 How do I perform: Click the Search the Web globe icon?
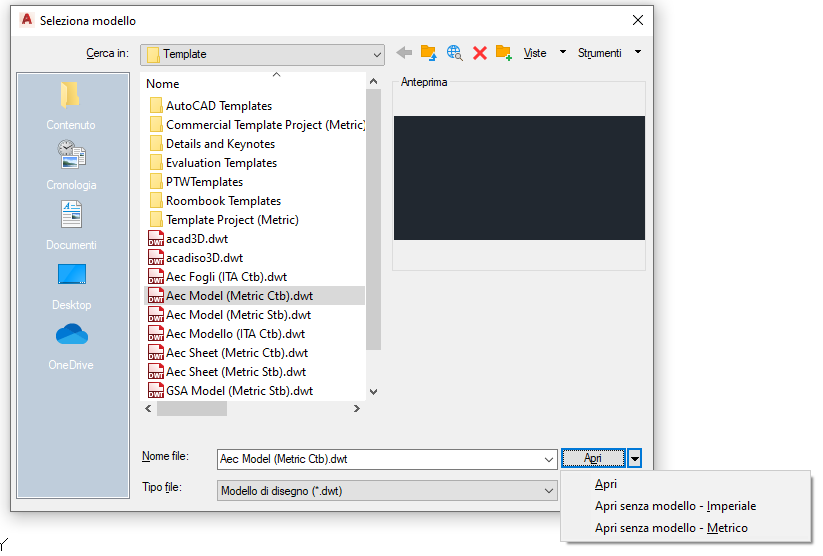[x=455, y=53]
